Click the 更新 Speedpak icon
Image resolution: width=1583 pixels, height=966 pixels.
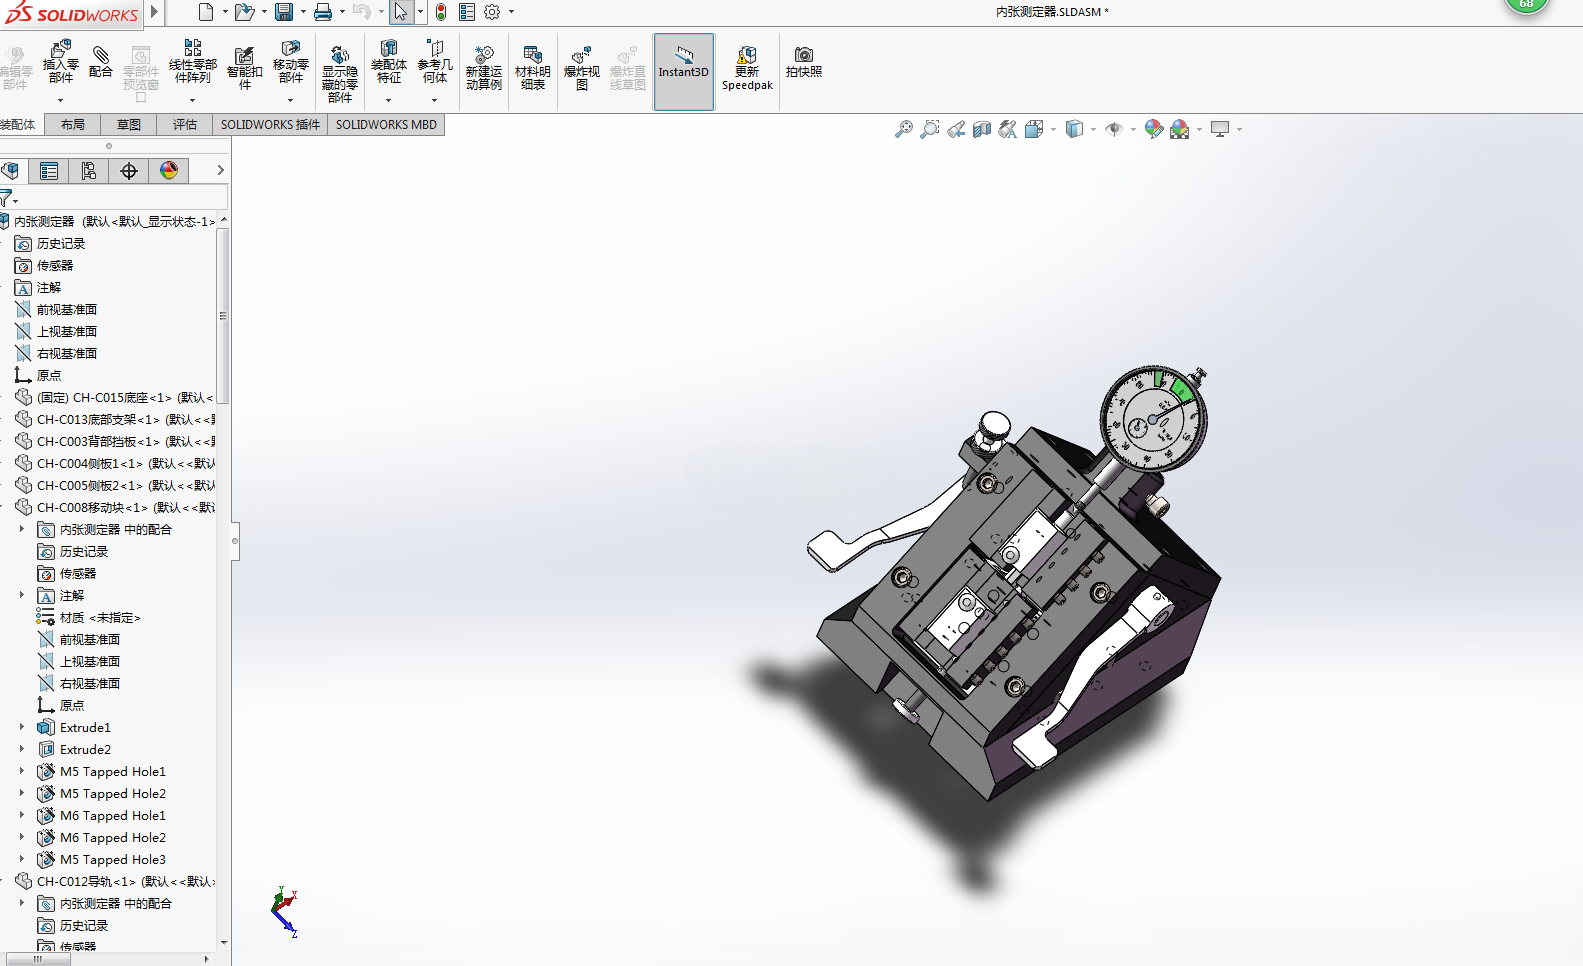tap(747, 67)
